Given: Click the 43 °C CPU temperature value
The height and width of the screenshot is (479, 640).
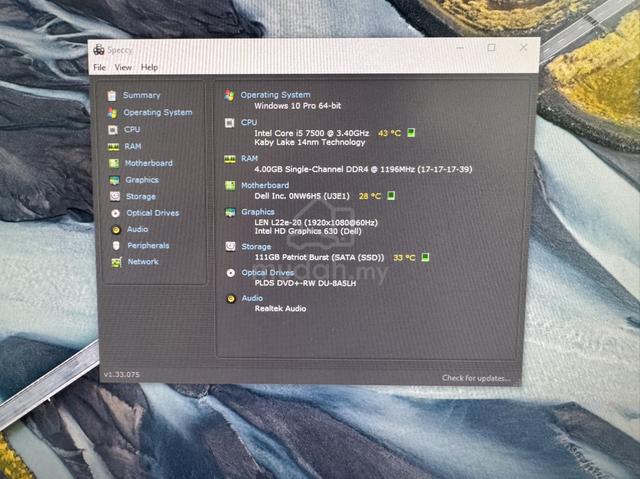Looking at the screenshot, I should tap(389, 133).
